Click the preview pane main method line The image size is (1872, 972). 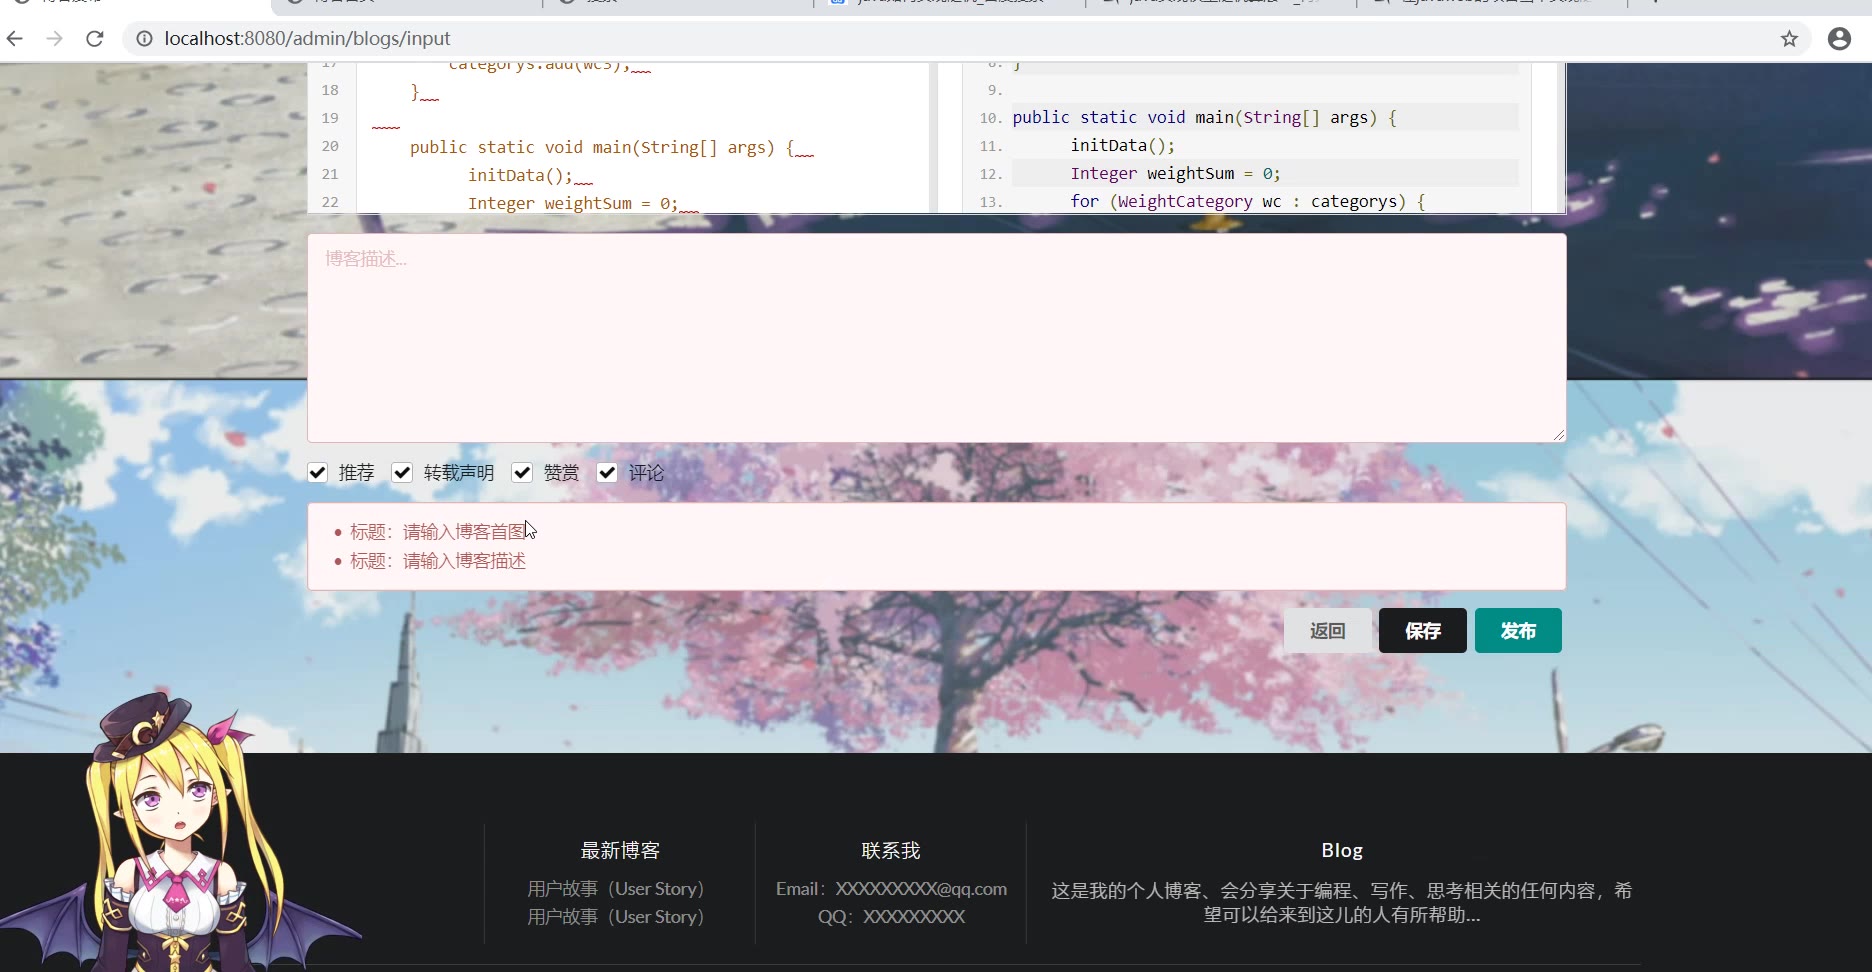click(x=1204, y=117)
